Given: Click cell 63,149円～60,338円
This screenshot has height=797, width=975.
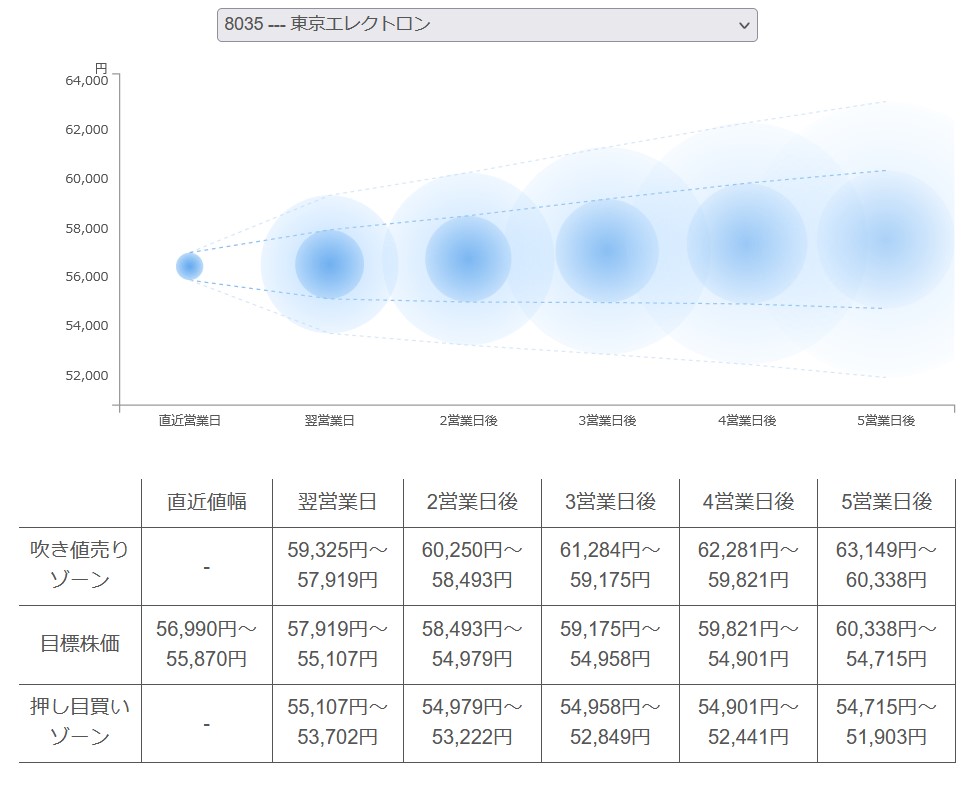Looking at the screenshot, I should pyautogui.click(x=887, y=565).
